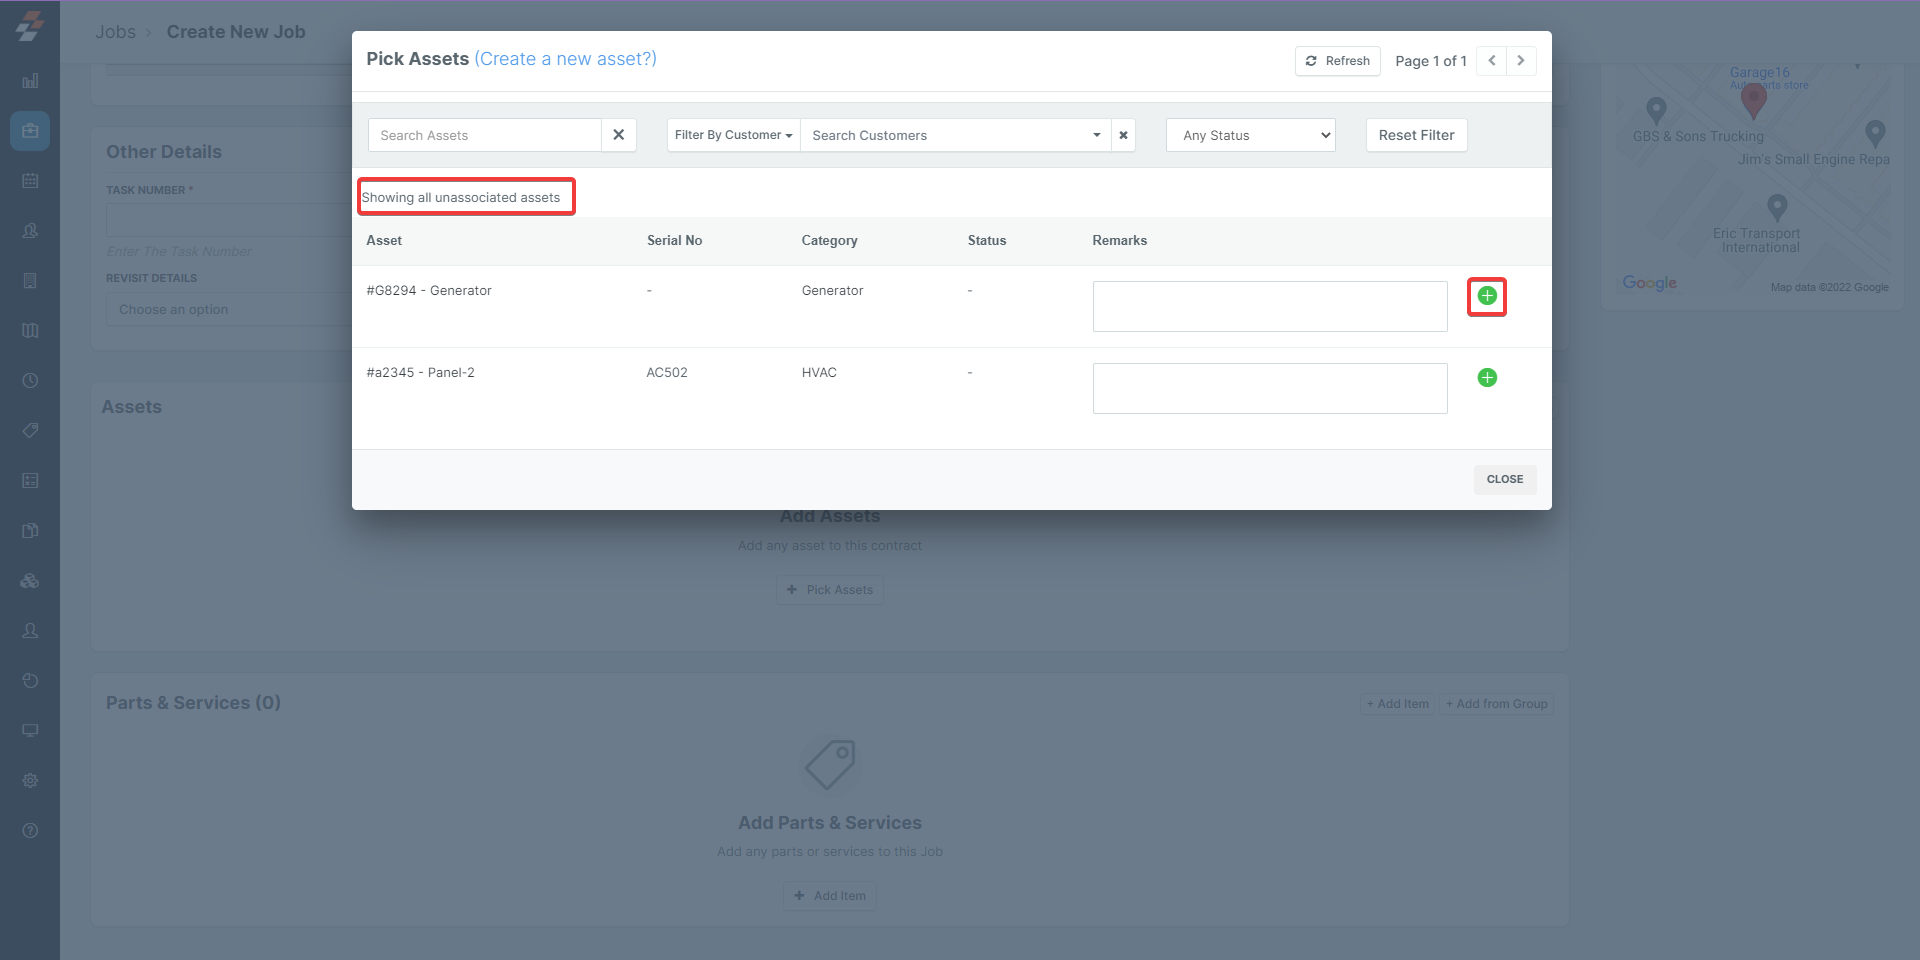Open the clock icon in the sidebar
The image size is (1920, 960).
click(x=30, y=381)
